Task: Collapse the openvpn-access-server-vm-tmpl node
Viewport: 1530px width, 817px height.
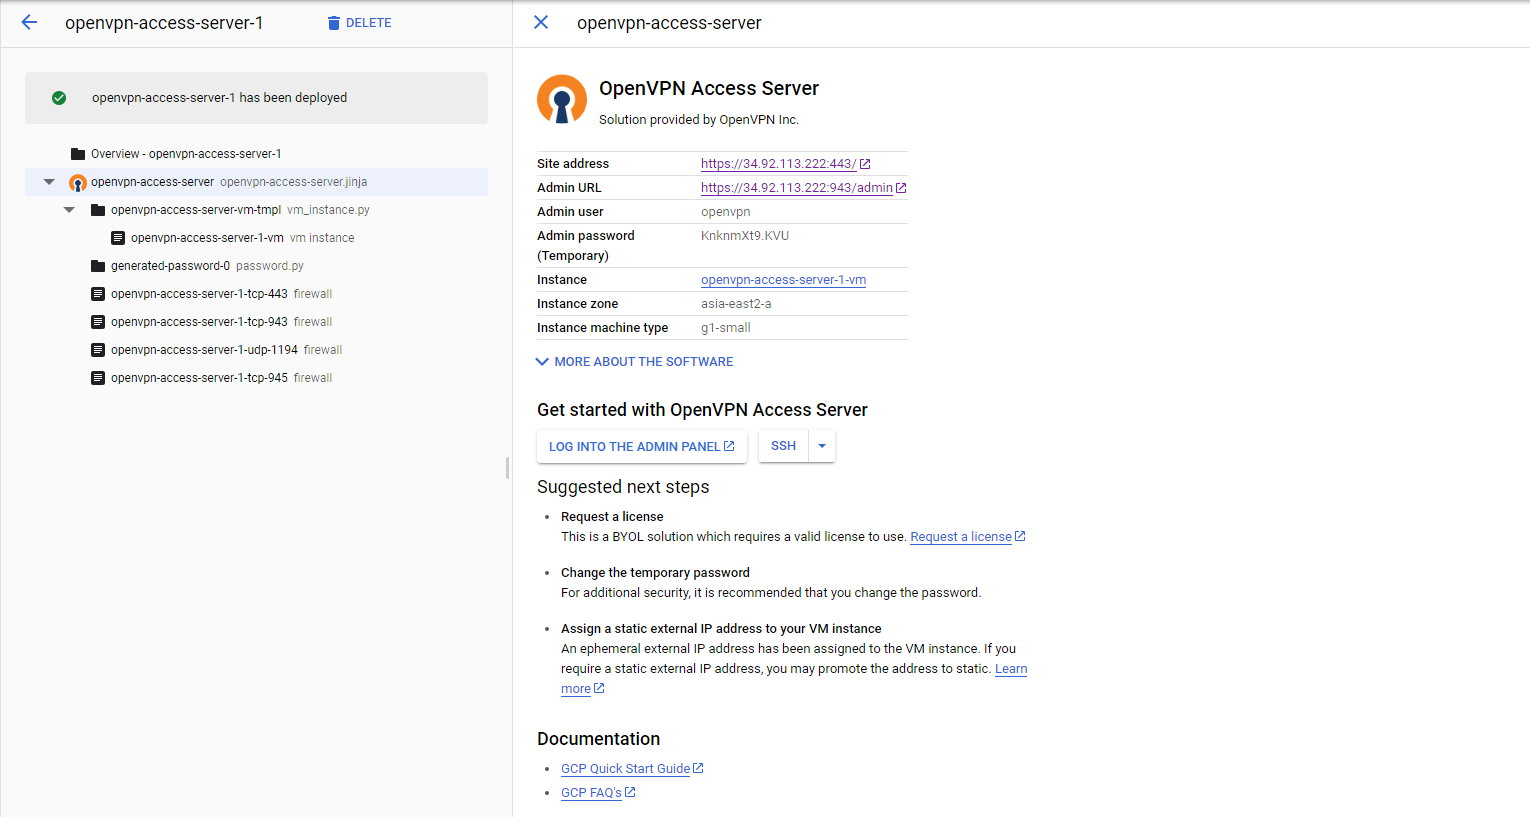Action: 69,210
